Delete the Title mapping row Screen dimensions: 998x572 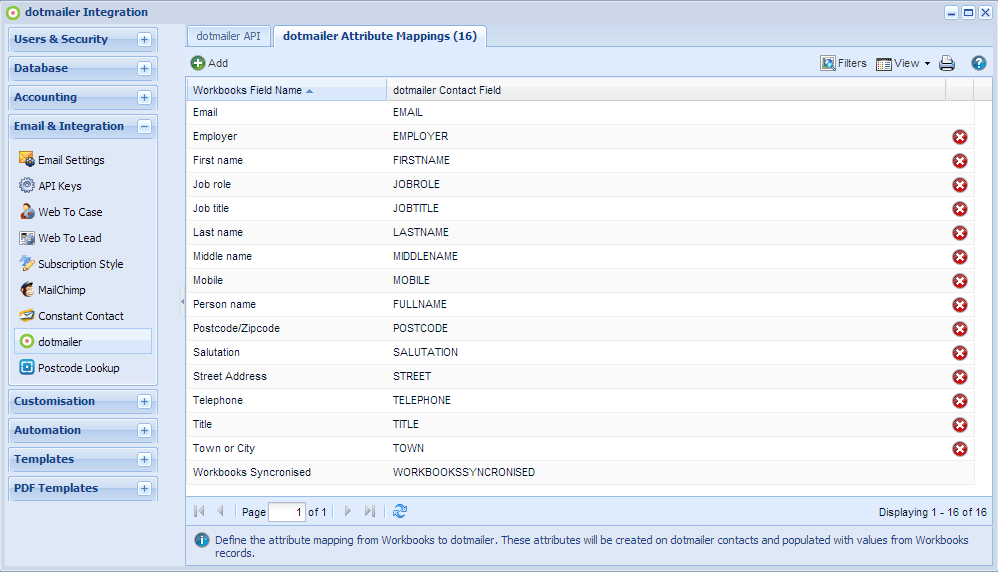[x=960, y=425]
